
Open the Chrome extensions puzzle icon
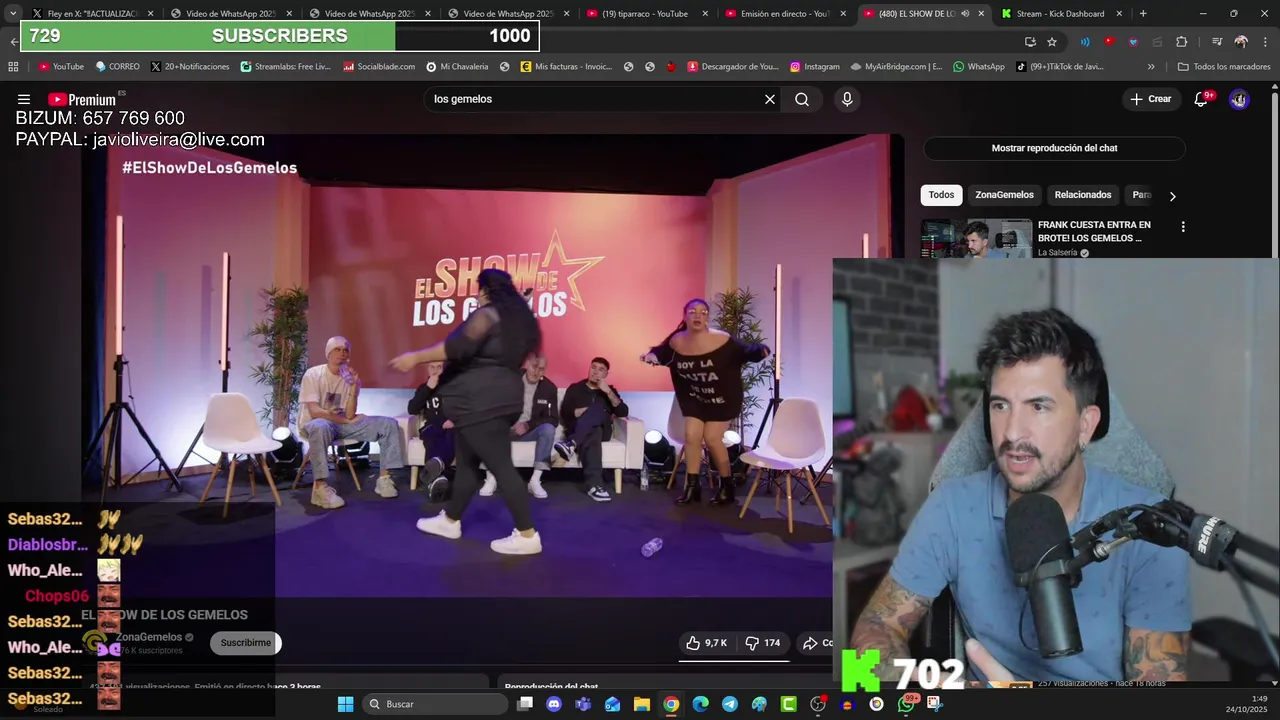pyautogui.click(x=1182, y=42)
